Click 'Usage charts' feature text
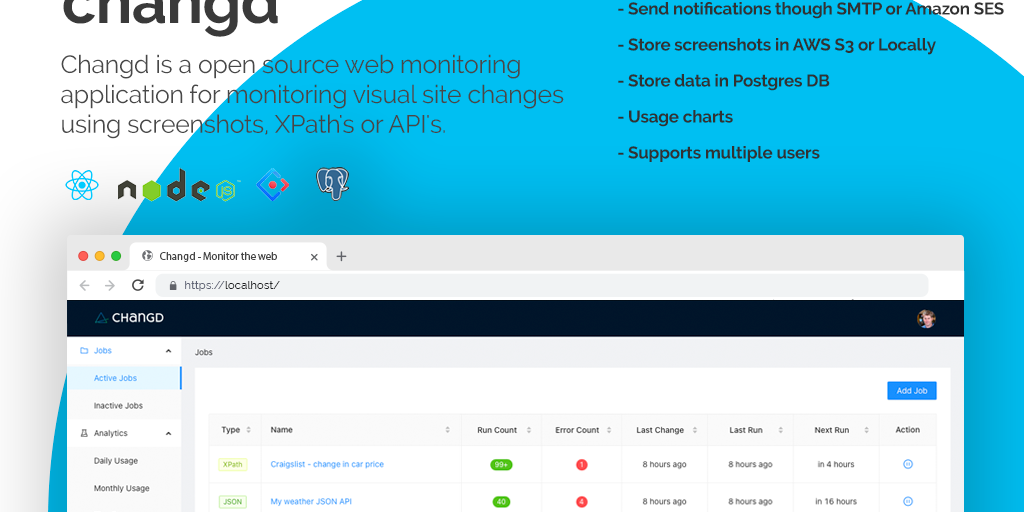The image size is (1024, 512). pos(675,117)
